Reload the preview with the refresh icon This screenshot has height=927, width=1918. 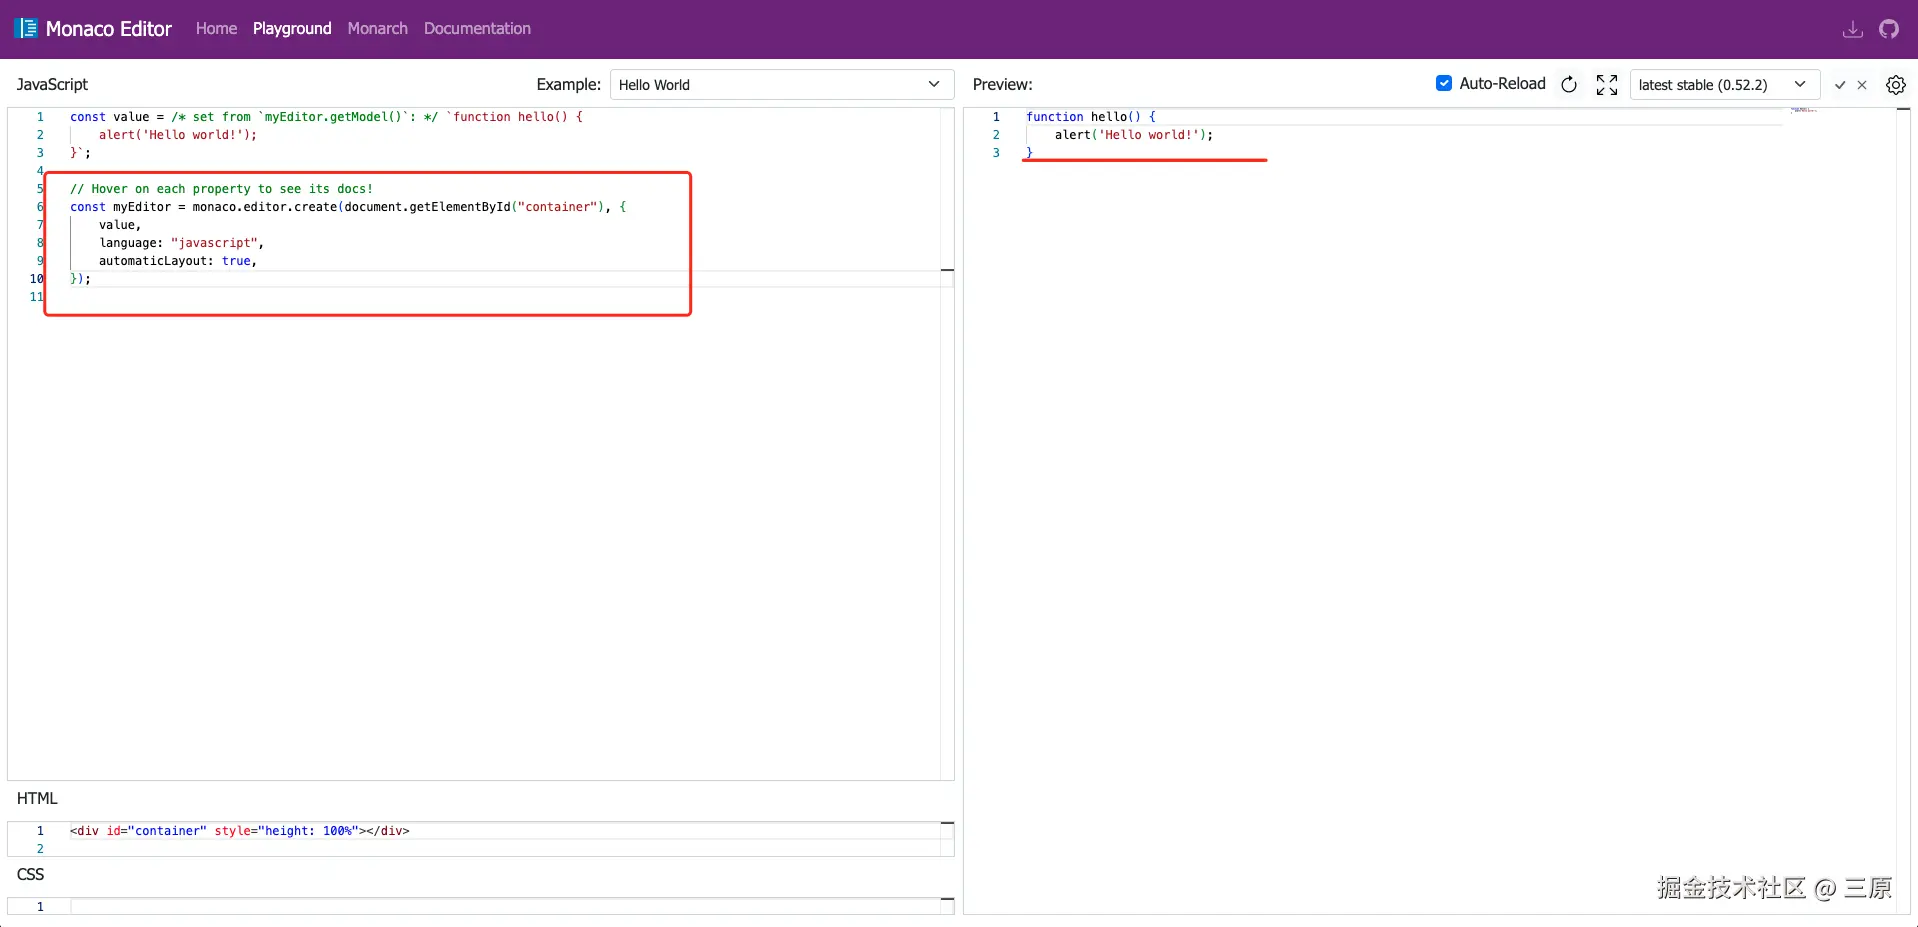pyautogui.click(x=1569, y=85)
